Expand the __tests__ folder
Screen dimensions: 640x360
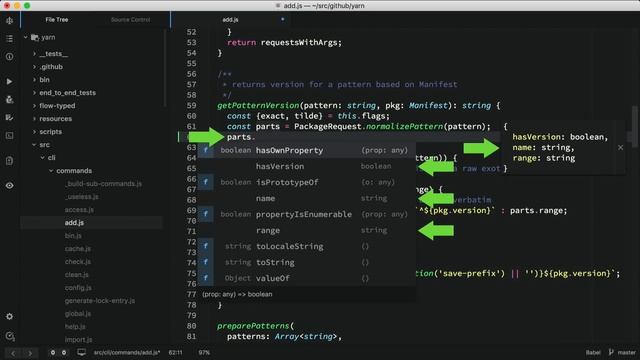(34, 54)
